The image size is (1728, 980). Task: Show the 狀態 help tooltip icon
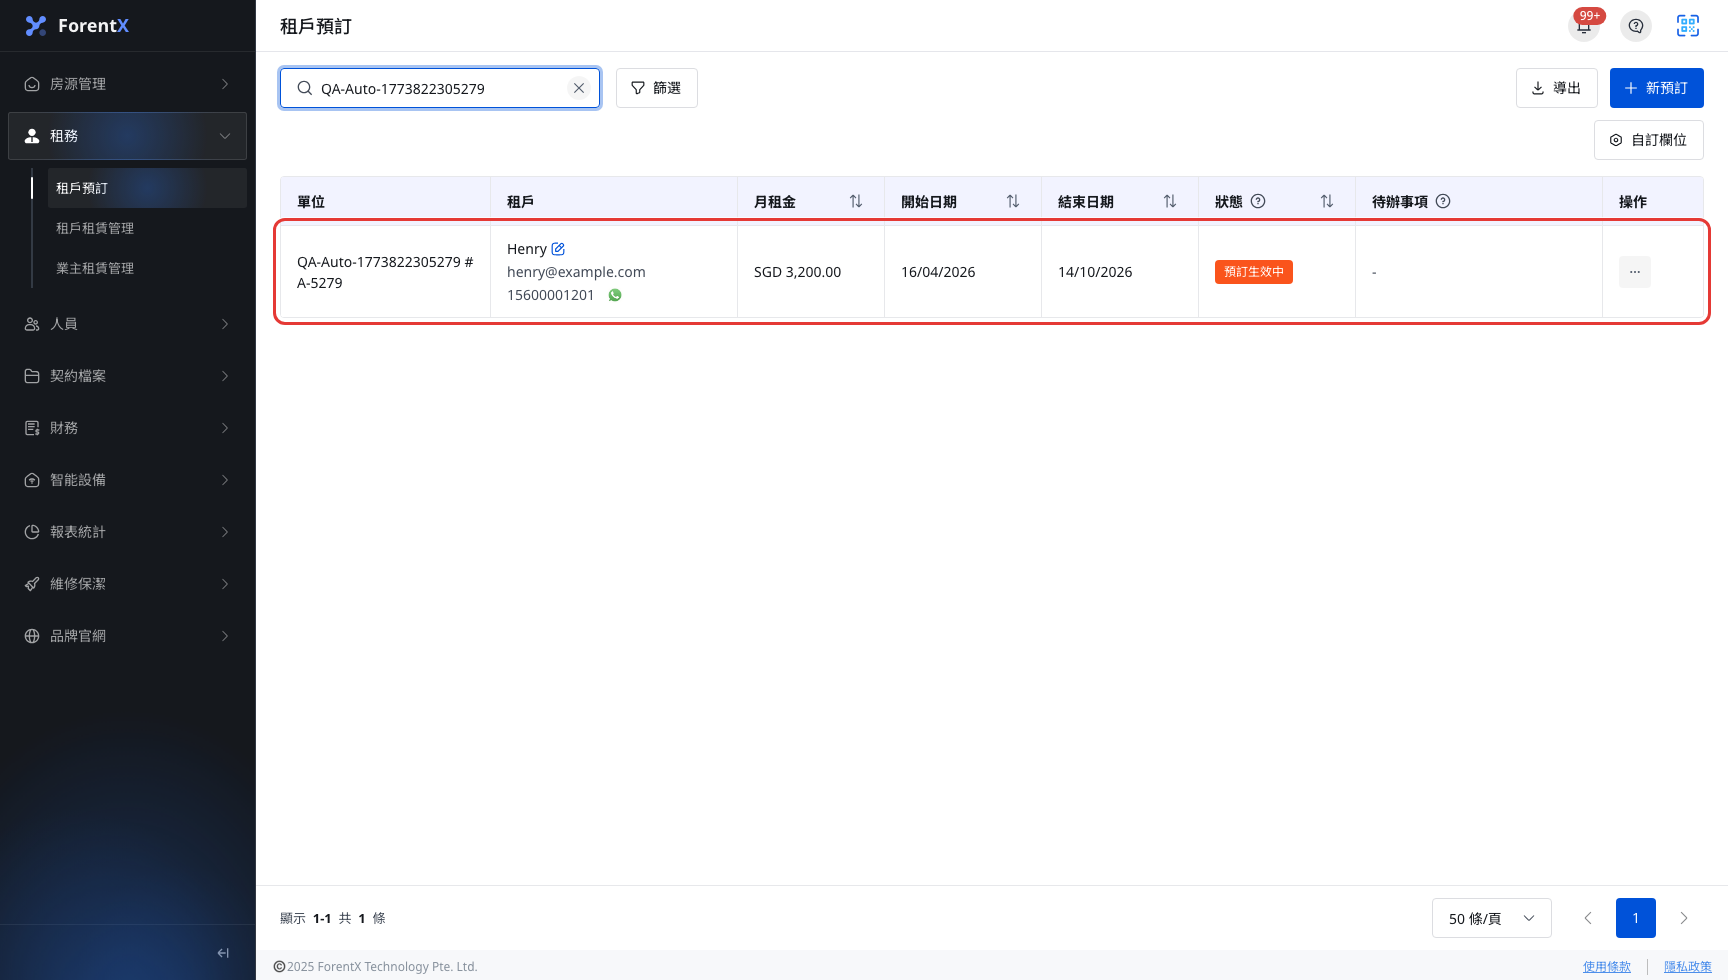coord(1258,201)
